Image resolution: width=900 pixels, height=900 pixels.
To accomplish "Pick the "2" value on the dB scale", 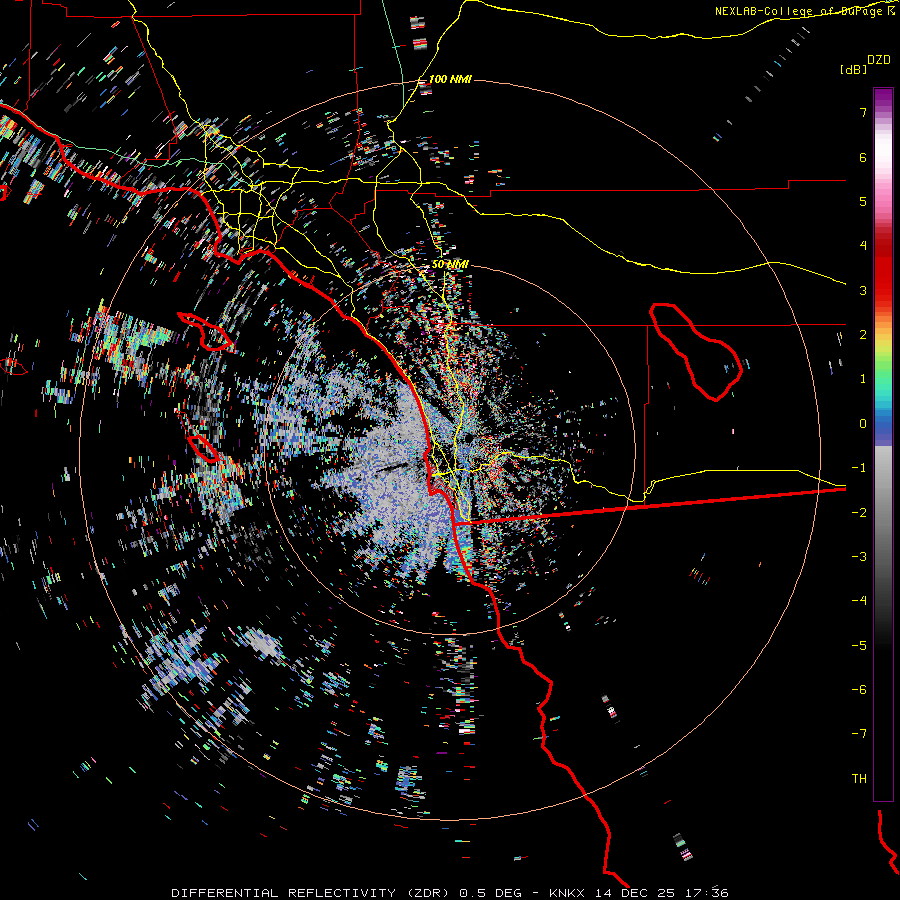I will (863, 335).
